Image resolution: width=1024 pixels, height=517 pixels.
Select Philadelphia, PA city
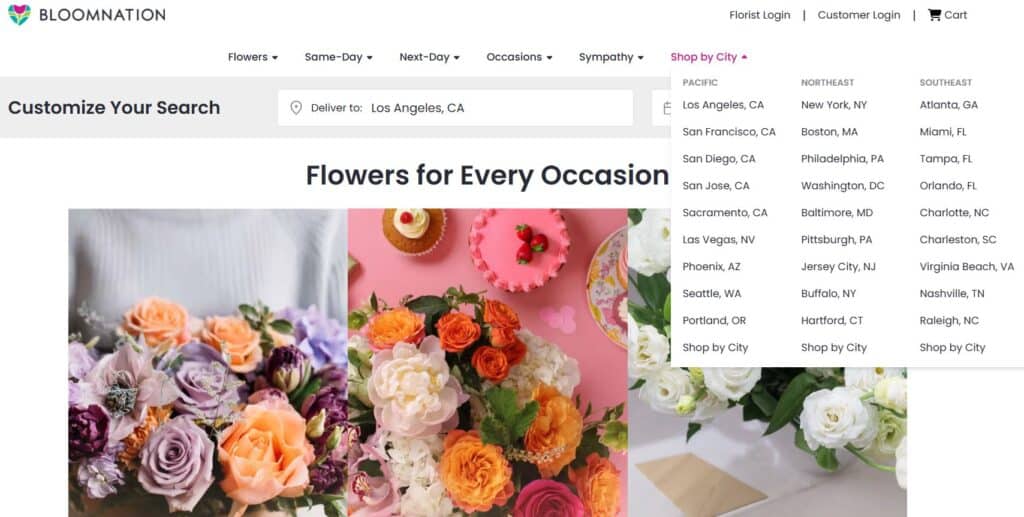point(842,159)
